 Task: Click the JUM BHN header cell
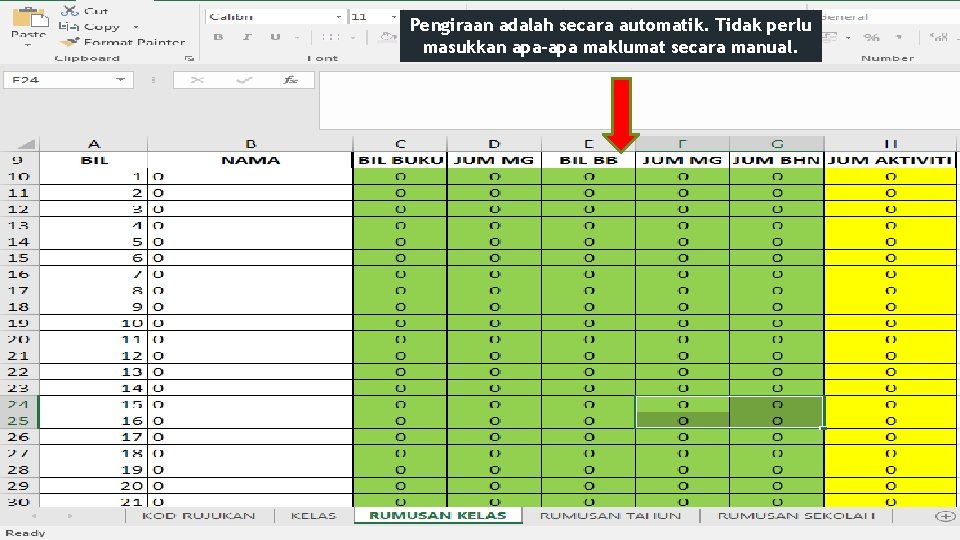(x=777, y=160)
